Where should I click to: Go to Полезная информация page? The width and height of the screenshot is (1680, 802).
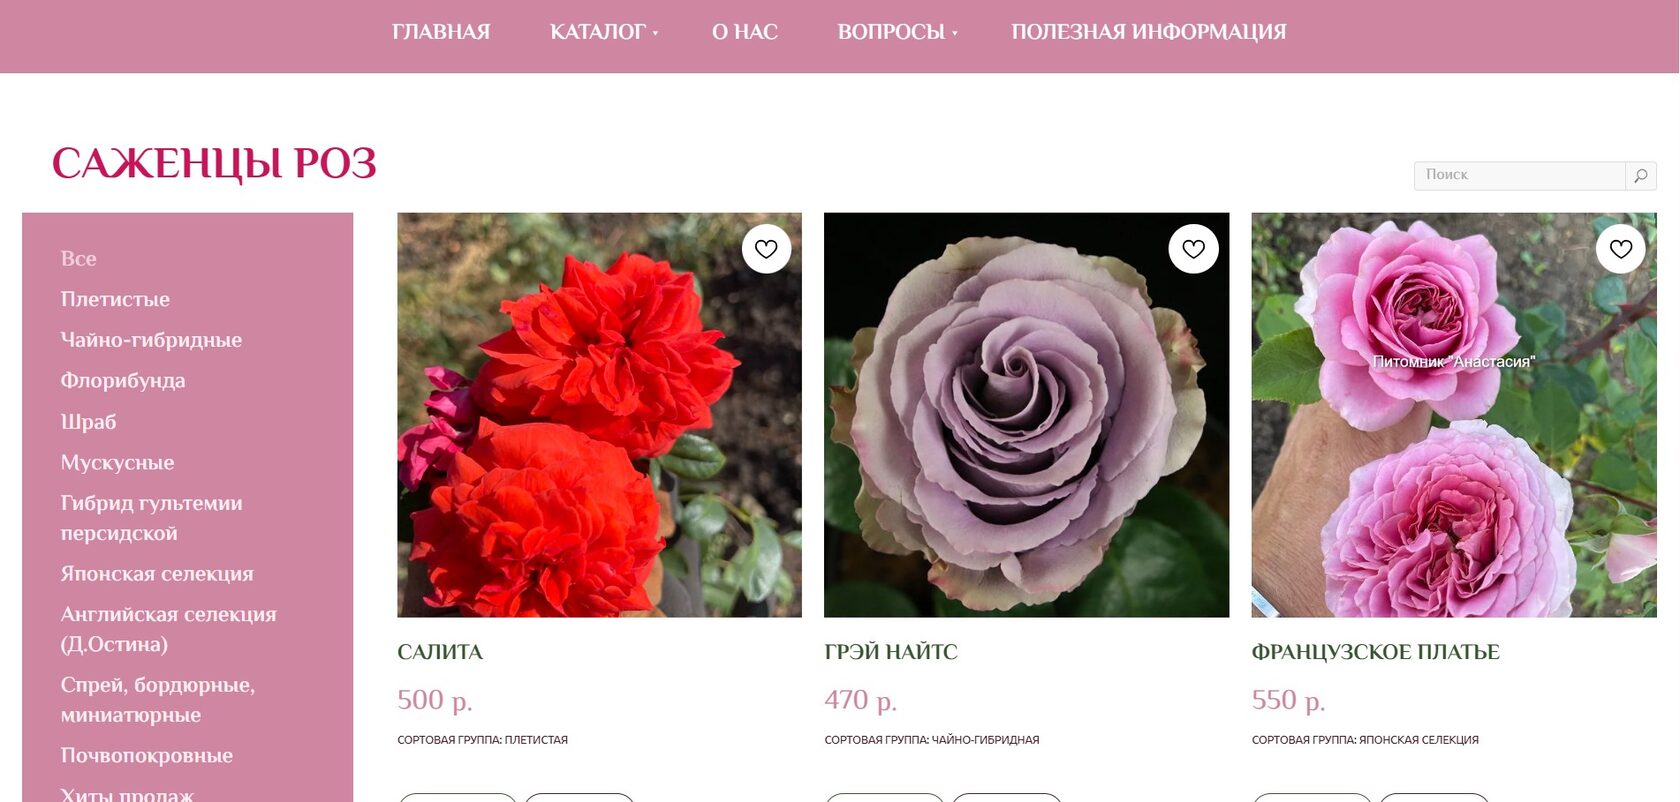[1149, 32]
